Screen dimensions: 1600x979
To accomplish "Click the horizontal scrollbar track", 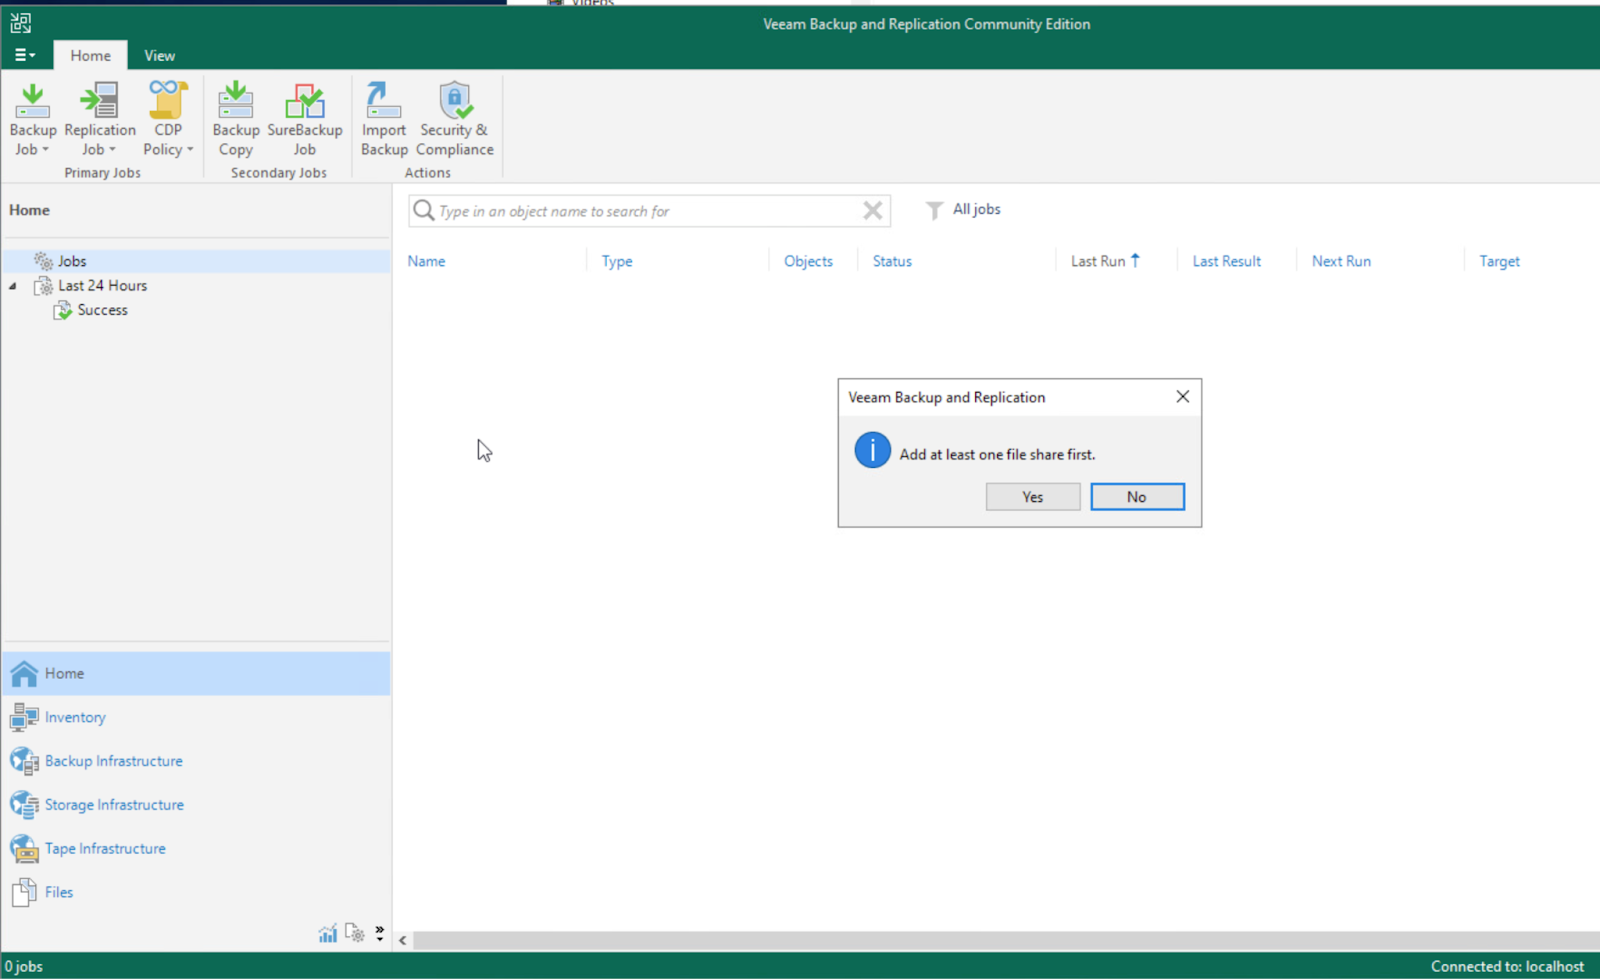I will (x=1005, y=941).
